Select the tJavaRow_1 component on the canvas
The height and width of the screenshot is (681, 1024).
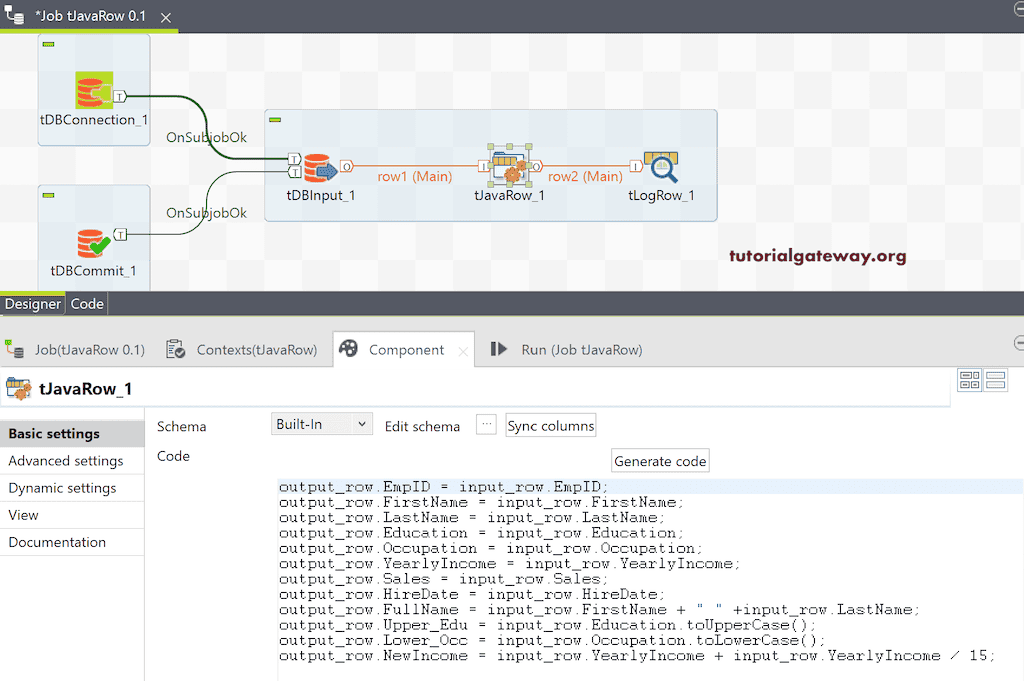pyautogui.click(x=508, y=167)
